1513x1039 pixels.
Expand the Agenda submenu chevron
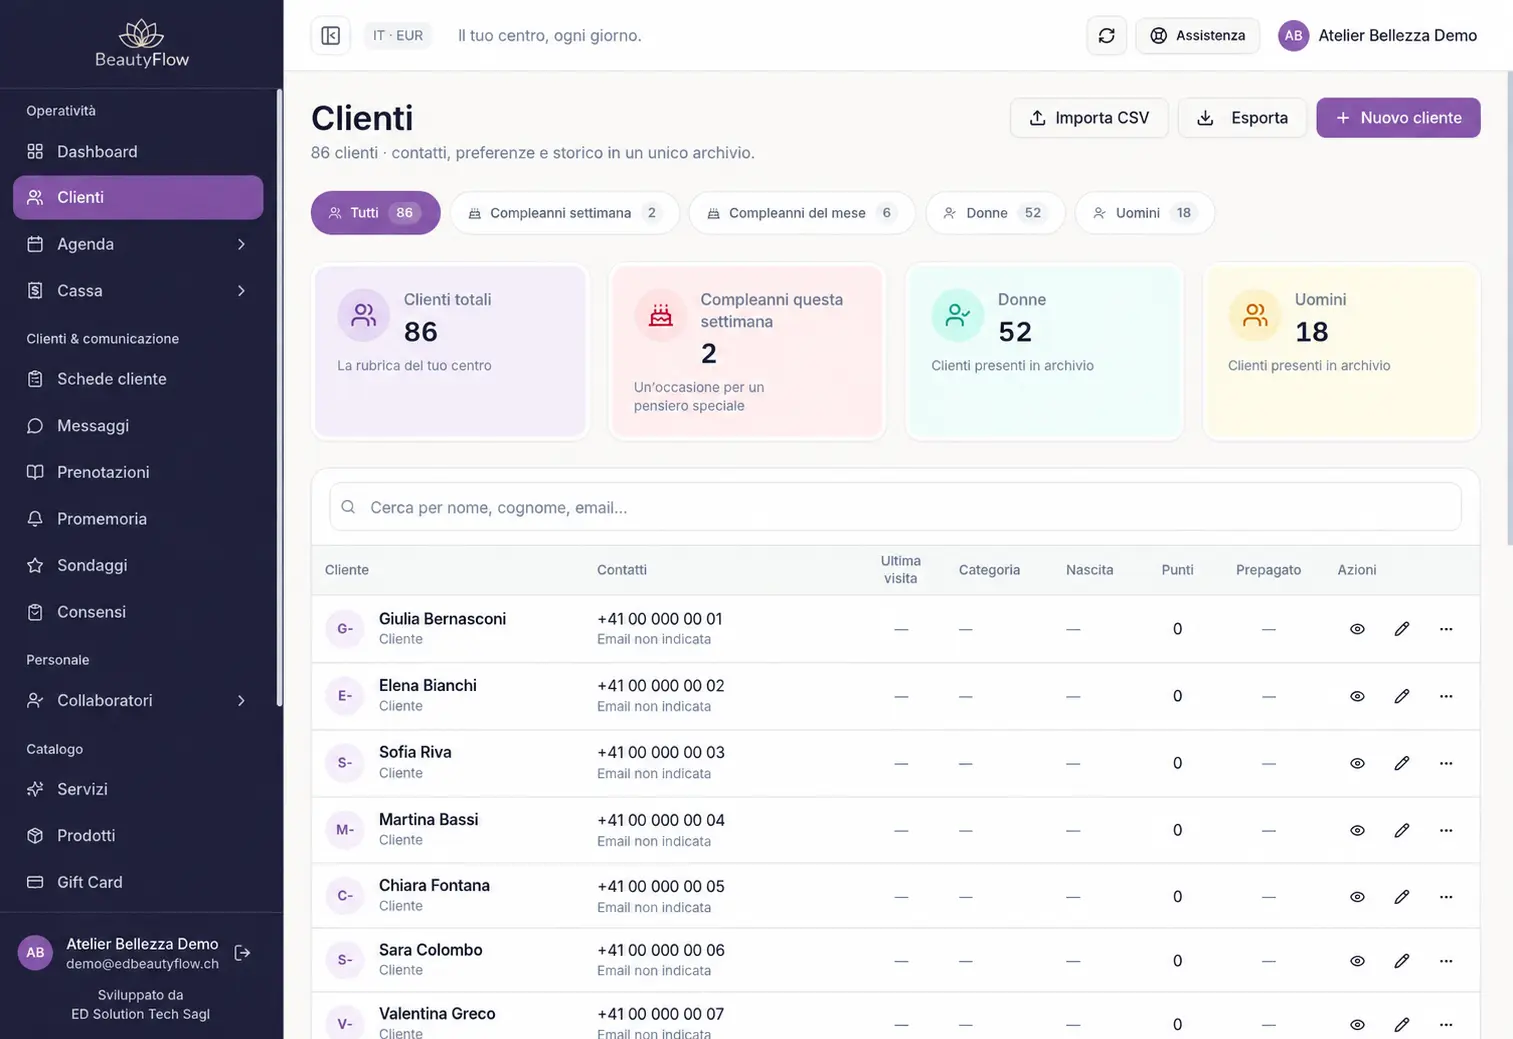click(x=241, y=244)
